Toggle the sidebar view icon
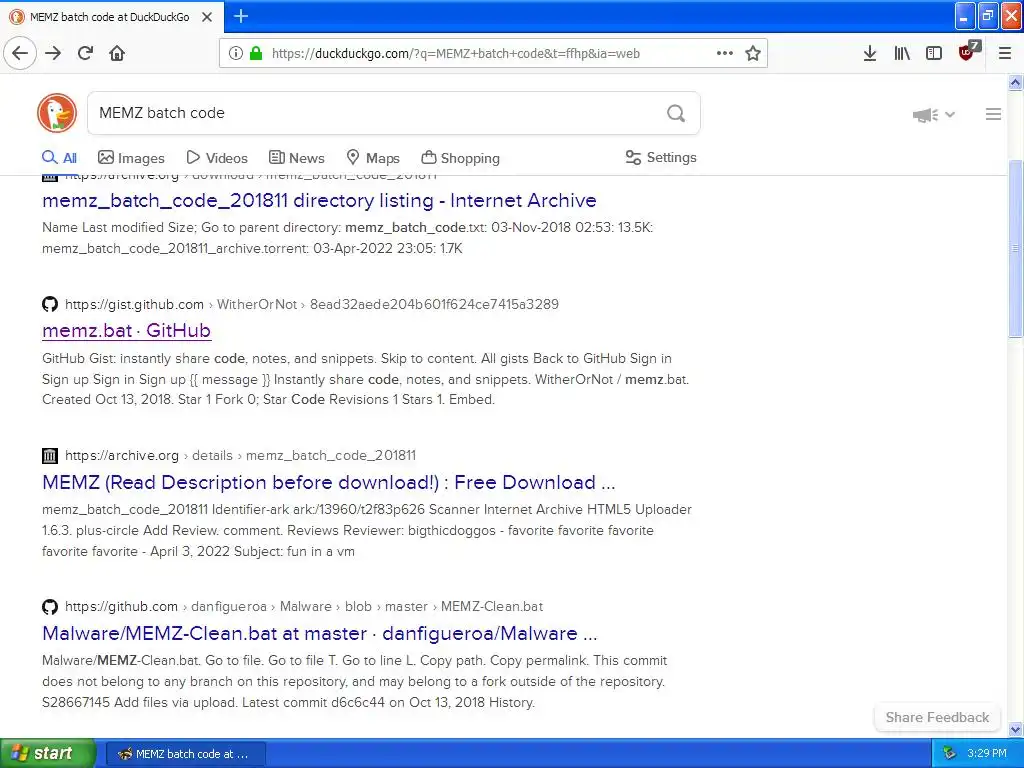The image size is (1024, 768). click(934, 54)
